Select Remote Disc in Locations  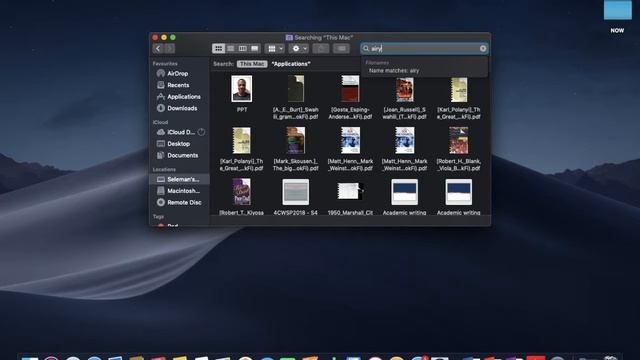179,202
